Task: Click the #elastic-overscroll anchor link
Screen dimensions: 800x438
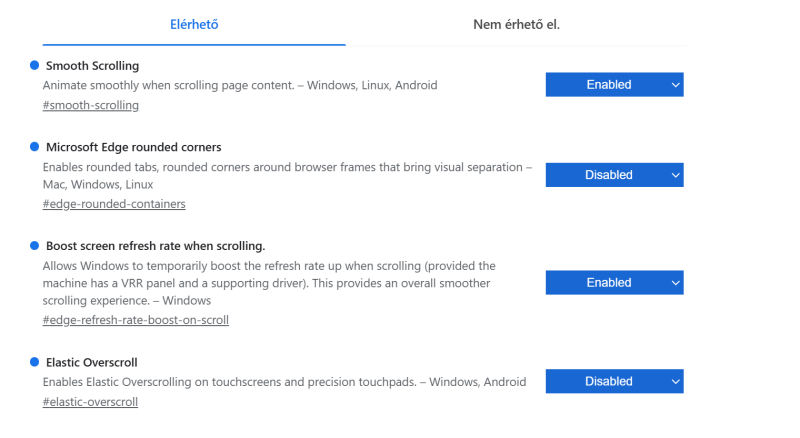Action: [90, 402]
